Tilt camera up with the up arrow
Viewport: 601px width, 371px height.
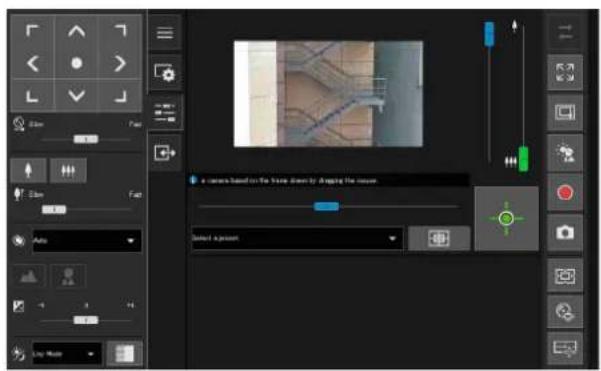(x=77, y=31)
